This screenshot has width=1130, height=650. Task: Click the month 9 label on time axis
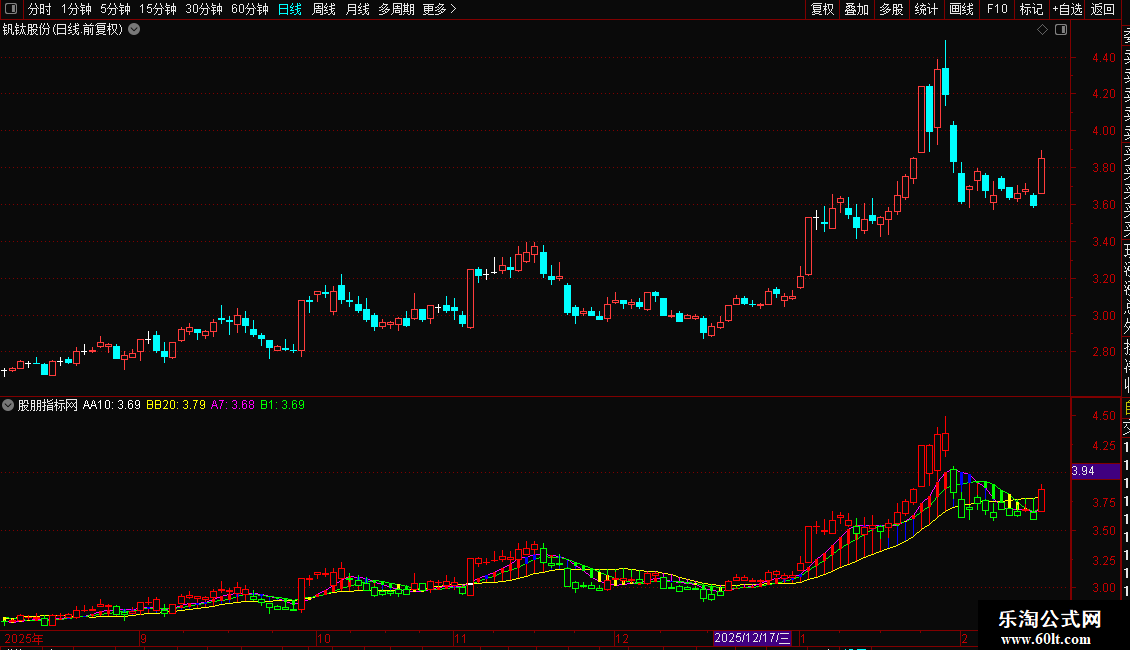(143, 638)
